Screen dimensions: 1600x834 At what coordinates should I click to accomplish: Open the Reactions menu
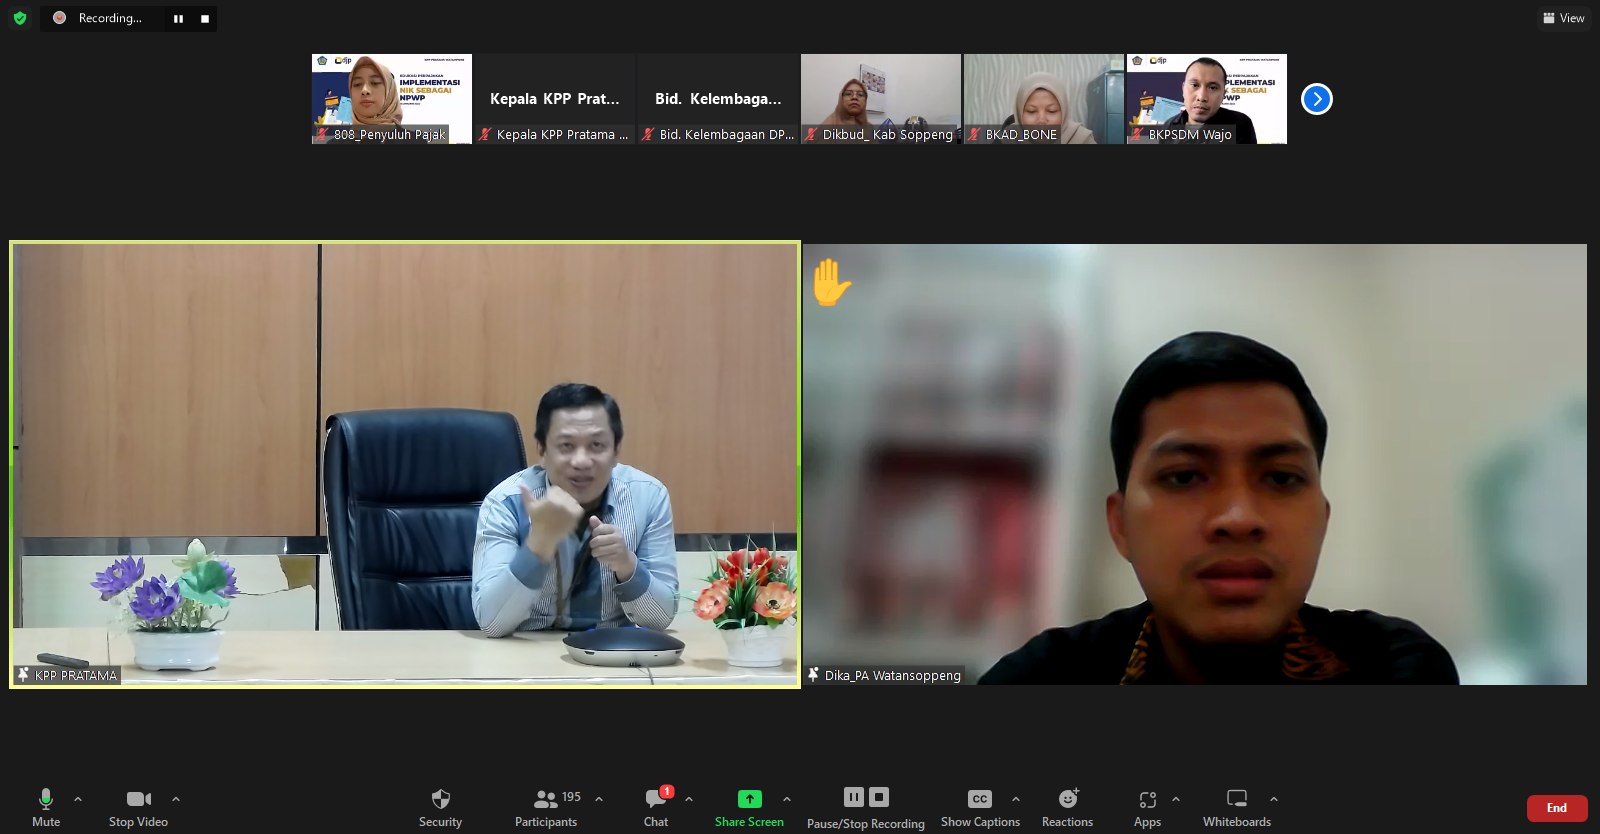(x=1067, y=806)
